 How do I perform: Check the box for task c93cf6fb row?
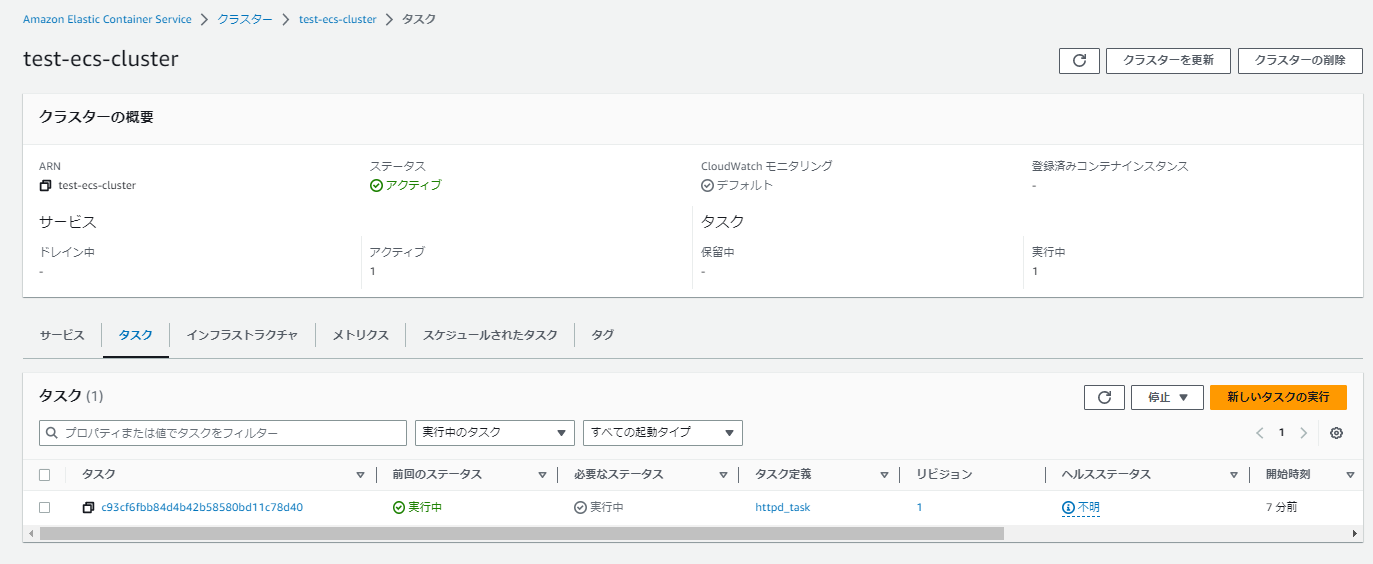(x=44, y=508)
